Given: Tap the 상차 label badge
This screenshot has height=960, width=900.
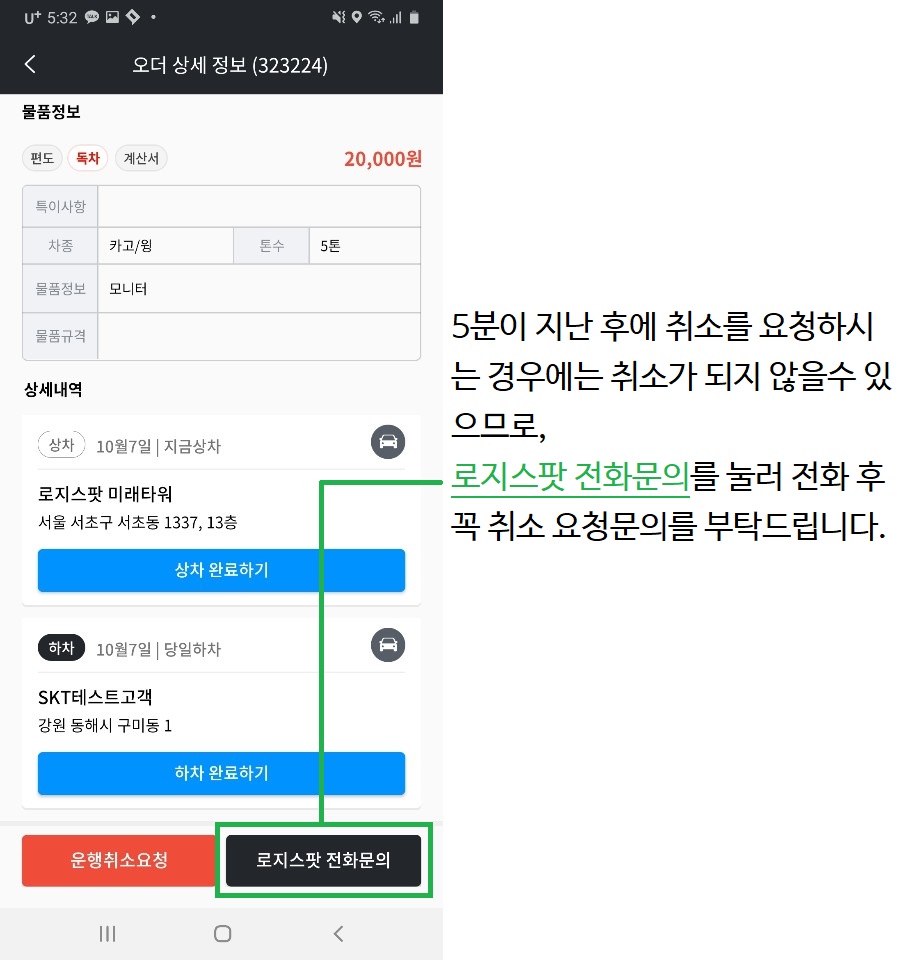Looking at the screenshot, I should tap(61, 444).
